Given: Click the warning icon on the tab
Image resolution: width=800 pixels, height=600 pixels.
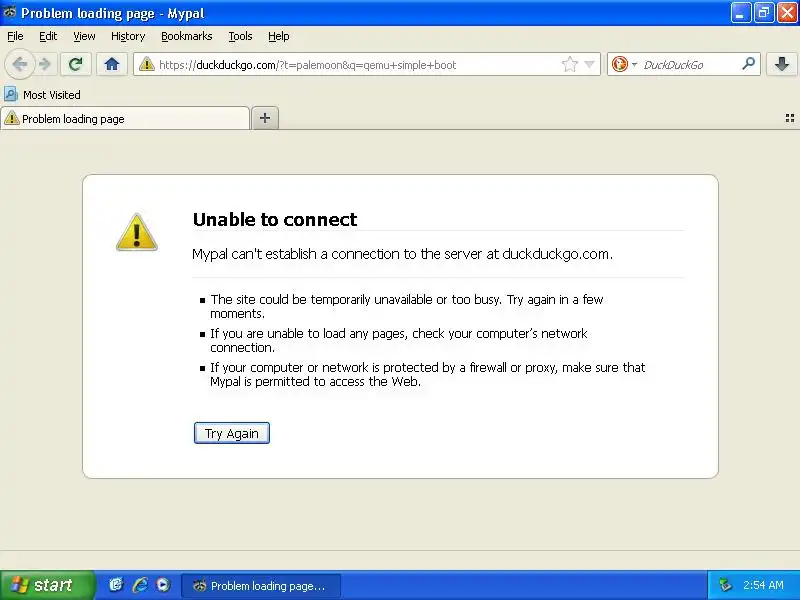Looking at the screenshot, I should pos(11,118).
